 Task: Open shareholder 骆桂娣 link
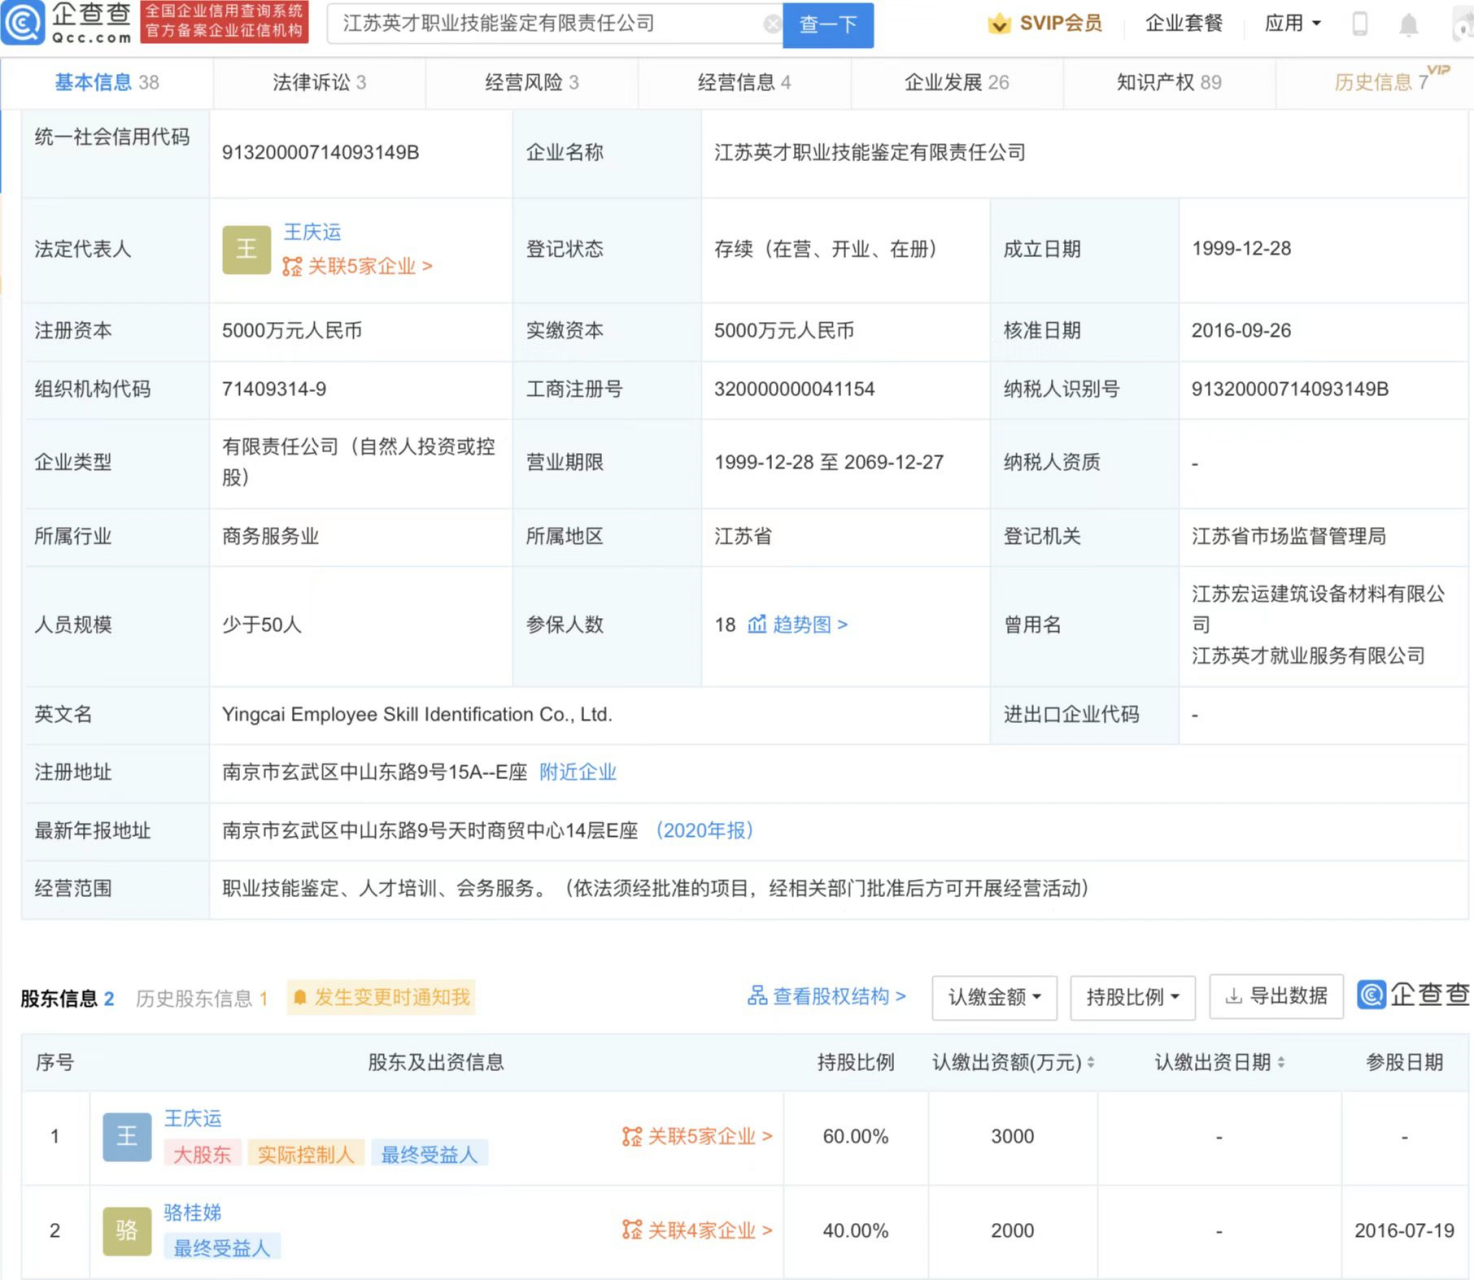pos(193,1212)
